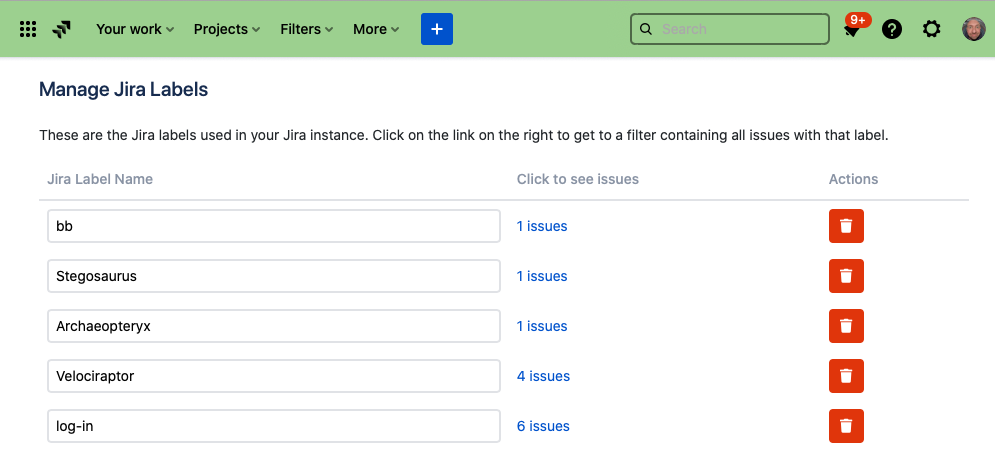The width and height of the screenshot is (995, 454).
Task: Open the user profile avatar
Action: (974, 29)
